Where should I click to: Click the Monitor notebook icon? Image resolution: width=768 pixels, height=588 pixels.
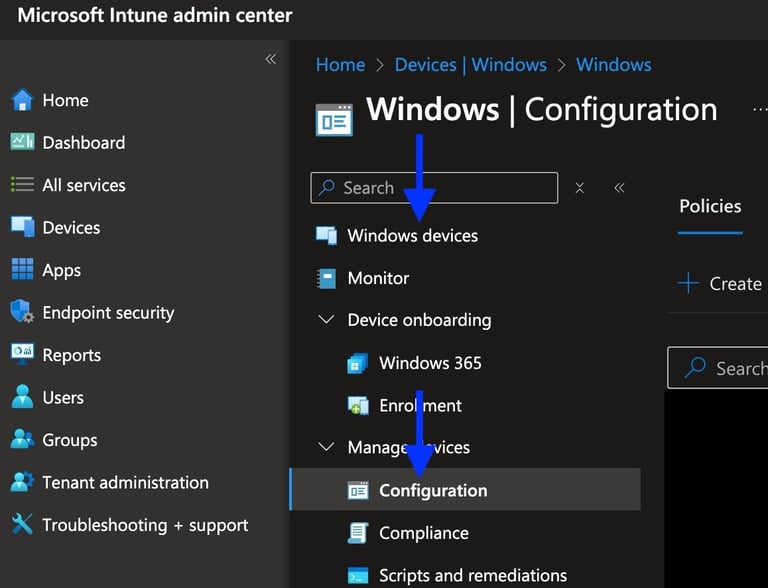pyautogui.click(x=326, y=278)
